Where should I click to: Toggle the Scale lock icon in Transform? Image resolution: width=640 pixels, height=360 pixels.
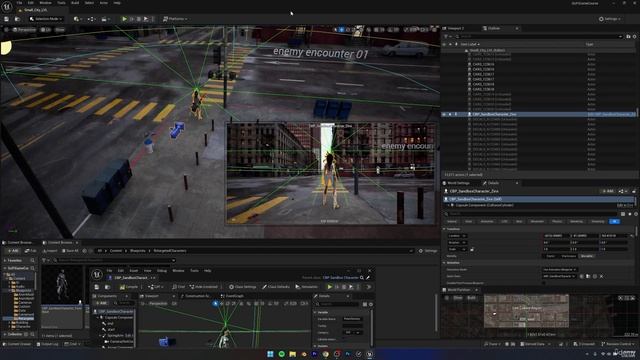[x=472, y=249]
